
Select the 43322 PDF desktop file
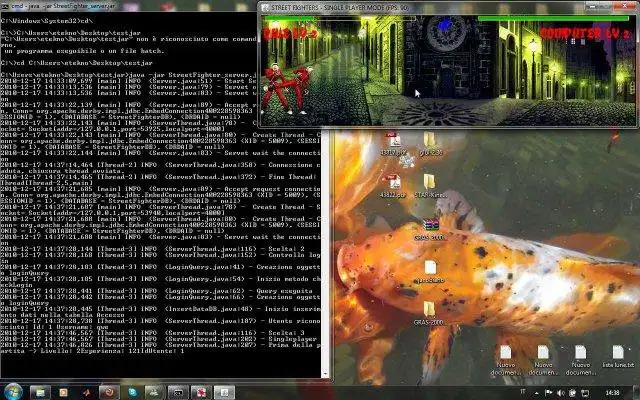coord(393,186)
